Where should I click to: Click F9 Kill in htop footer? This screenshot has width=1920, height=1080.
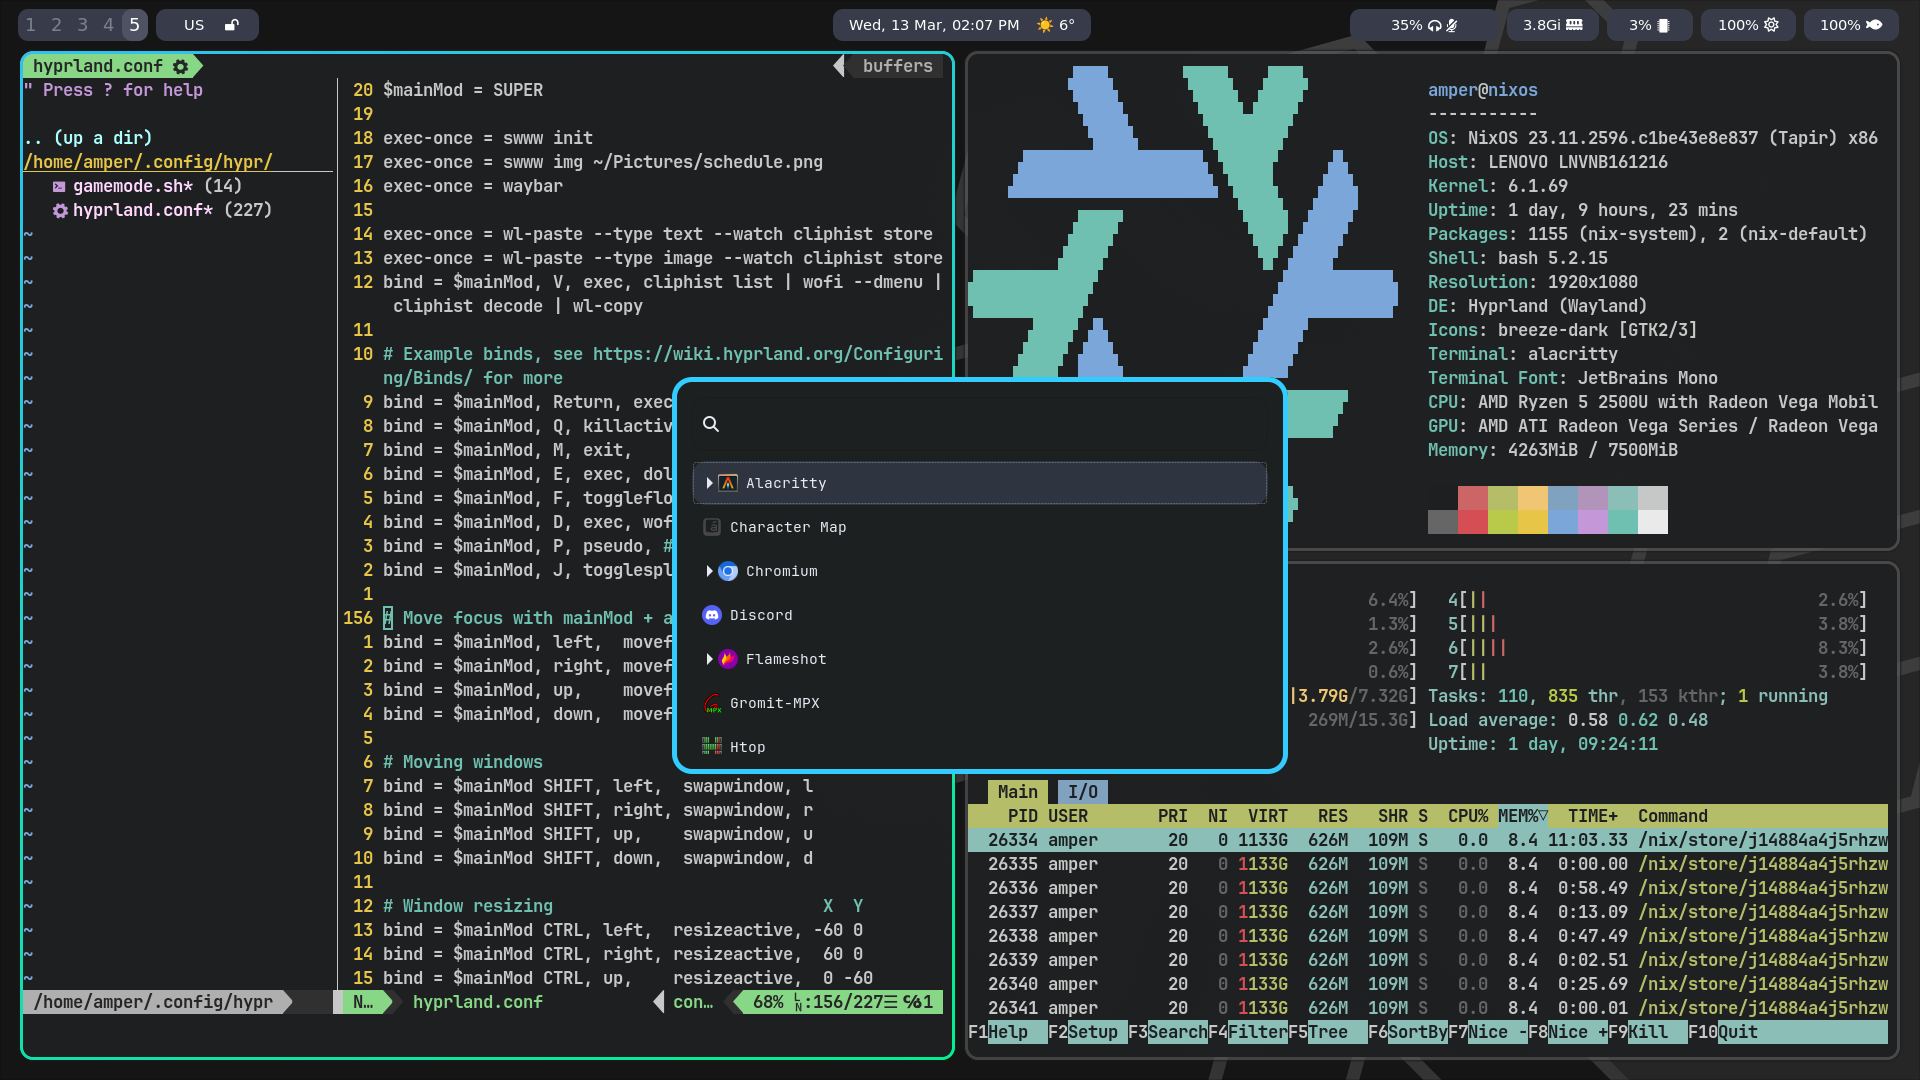1648,1032
